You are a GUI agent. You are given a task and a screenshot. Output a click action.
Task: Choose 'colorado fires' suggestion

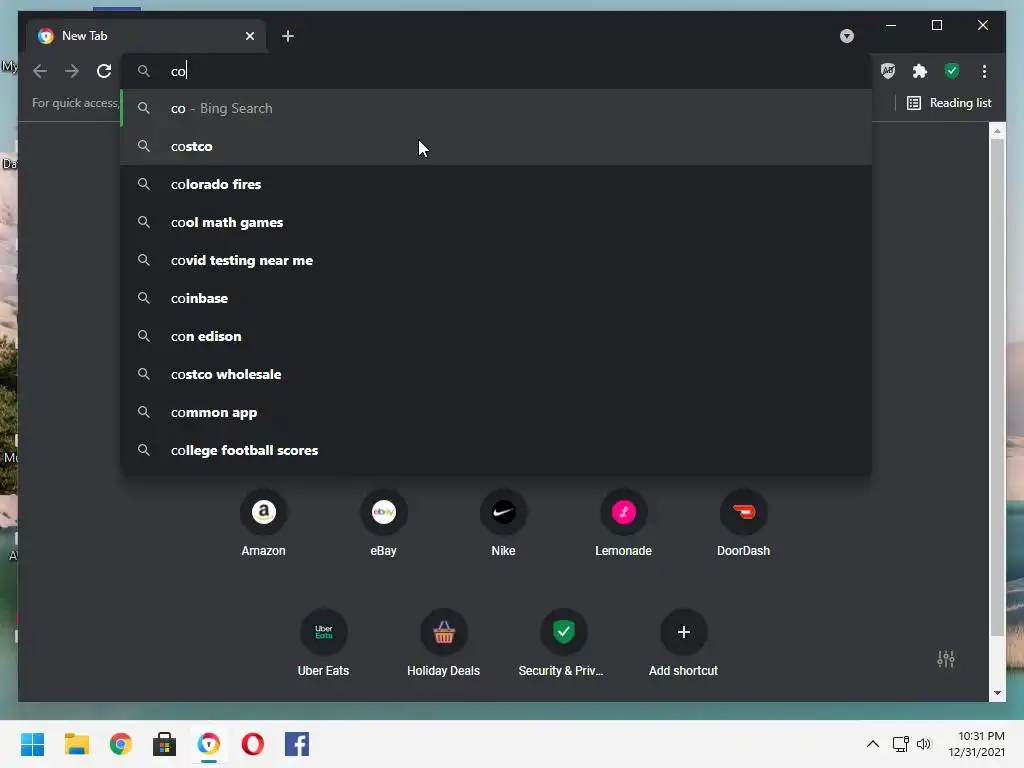pos(496,184)
